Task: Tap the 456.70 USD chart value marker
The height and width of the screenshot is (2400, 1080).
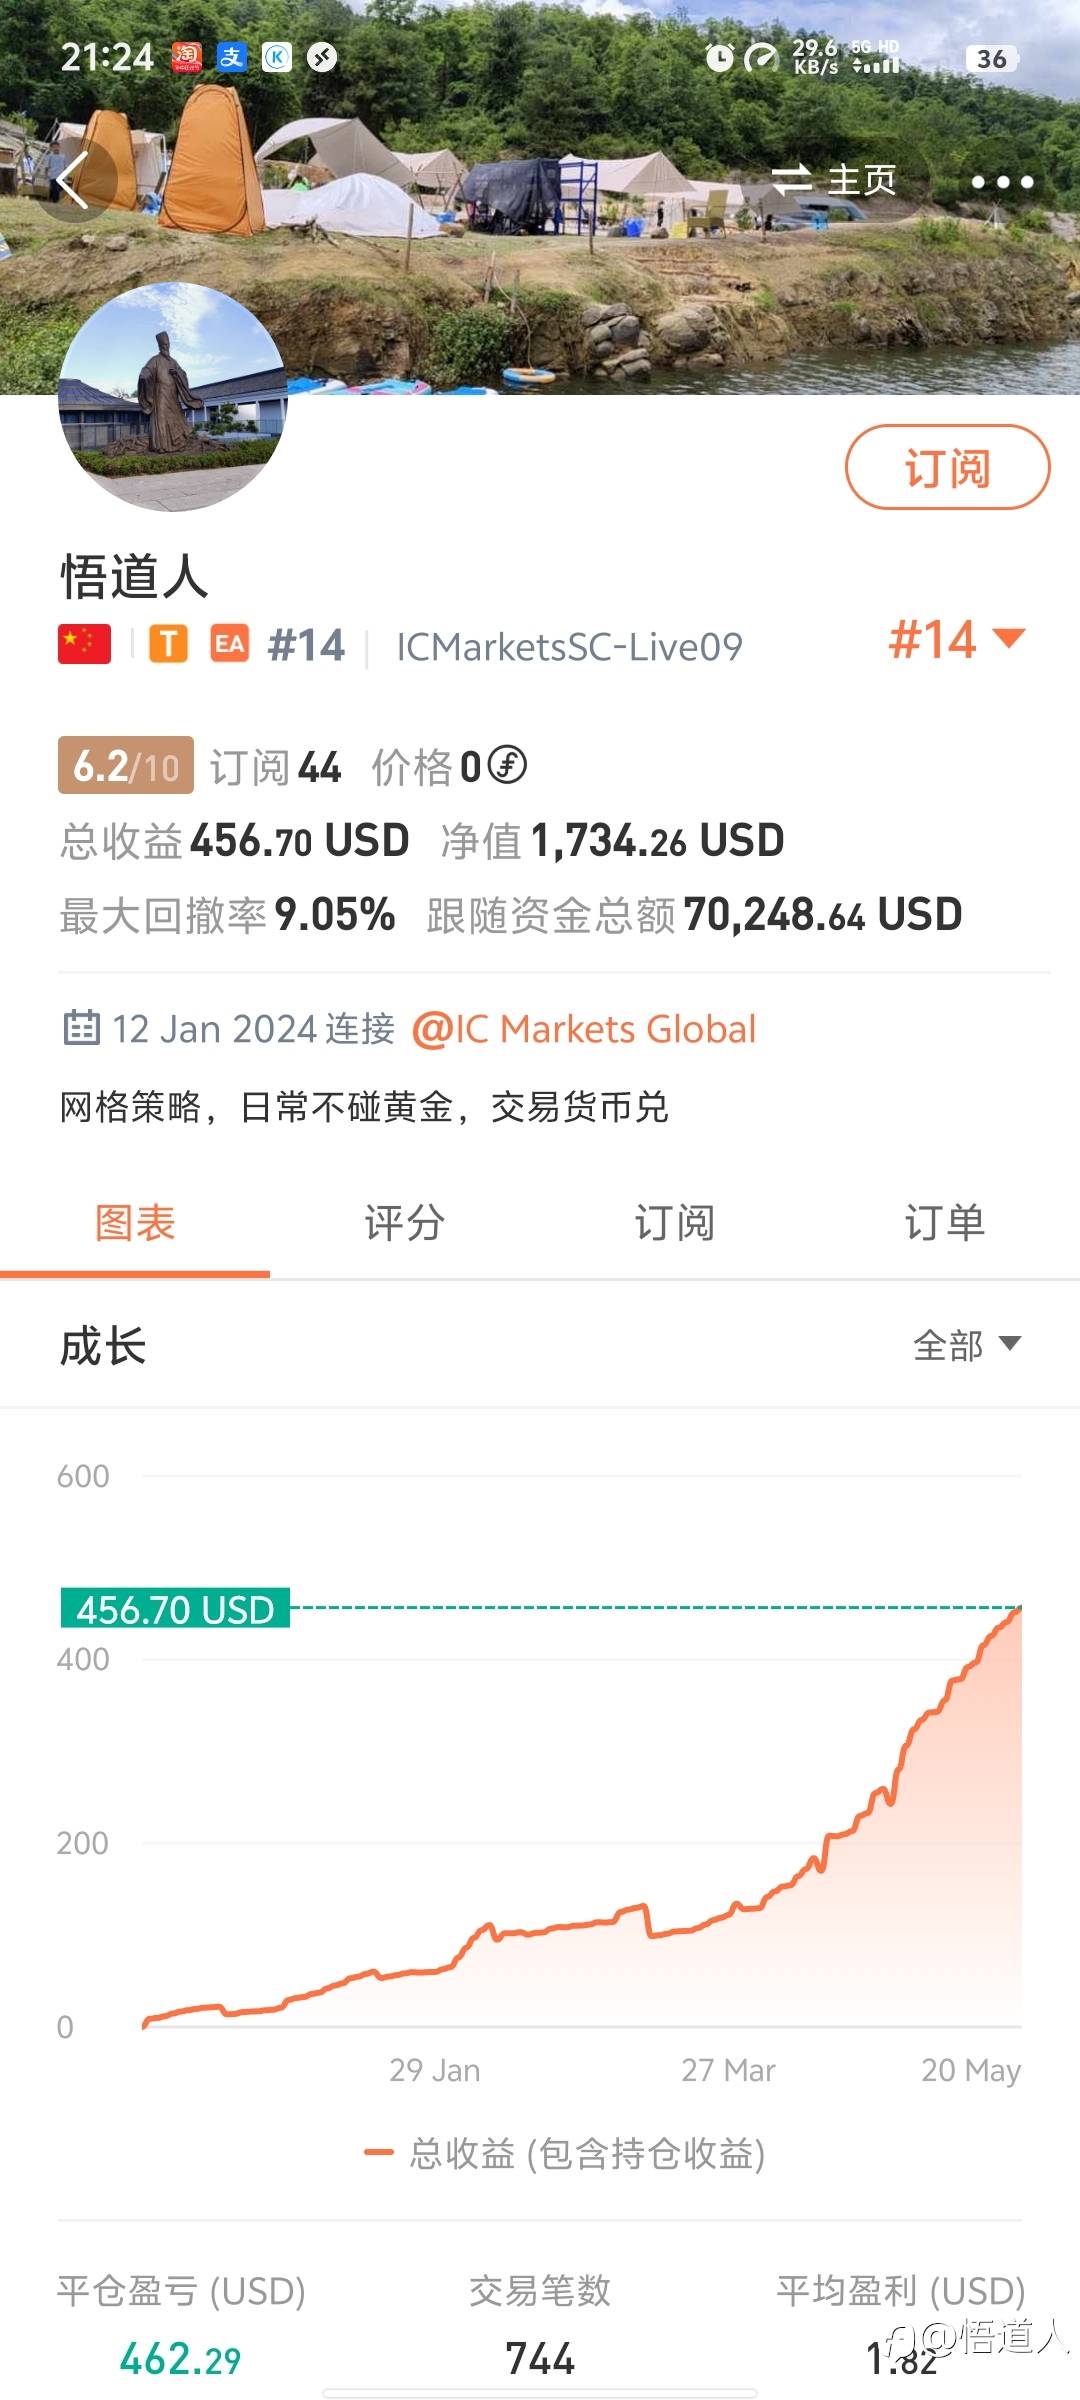Action: [176, 1609]
